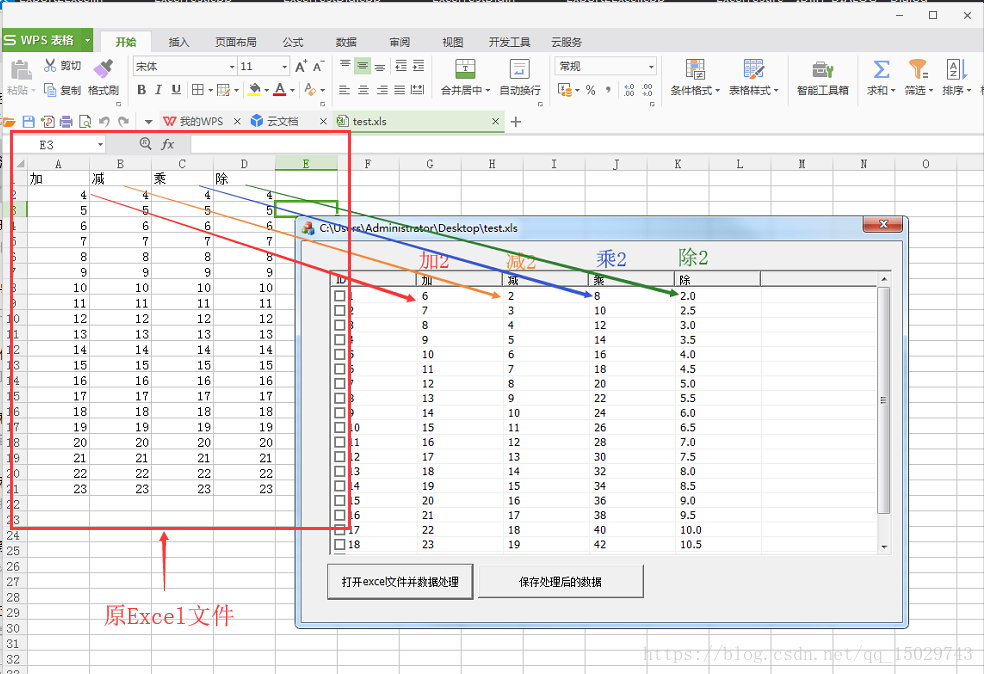The image size is (984, 674).
Task: Toggle Italic formatting
Action: point(159,90)
